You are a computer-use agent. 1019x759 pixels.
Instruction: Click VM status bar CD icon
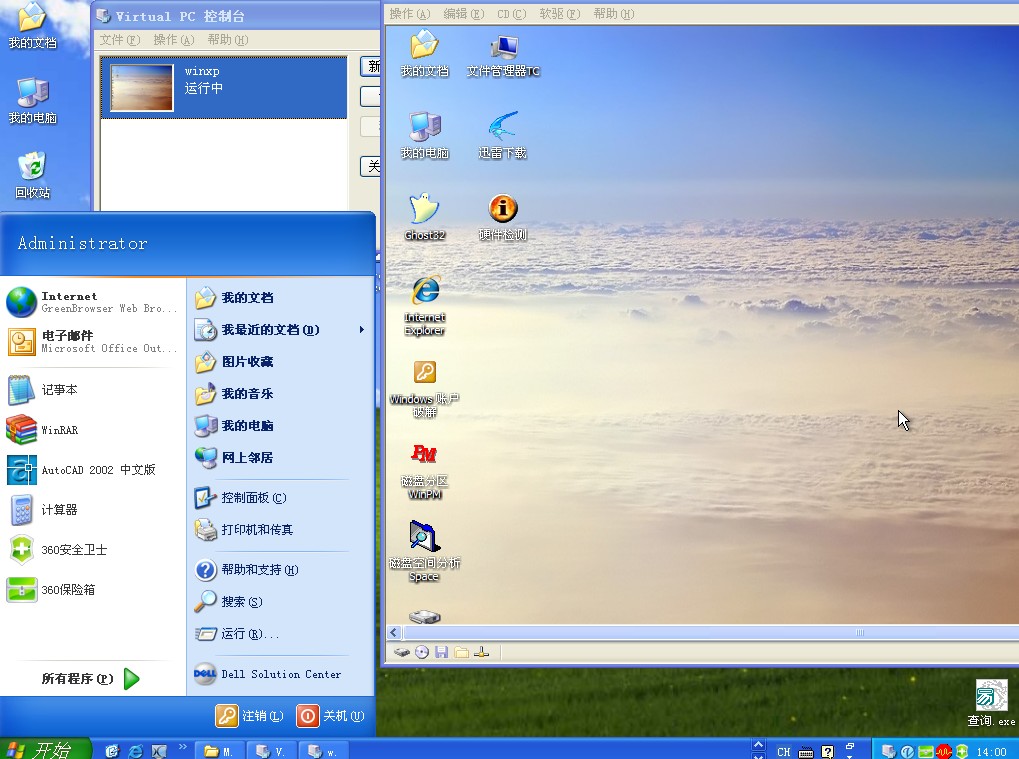tap(422, 652)
